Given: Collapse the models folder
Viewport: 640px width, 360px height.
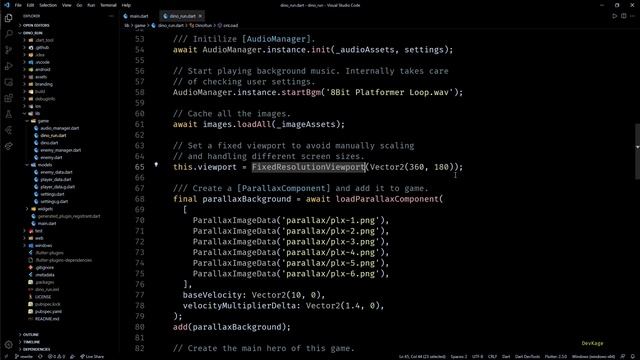Looking at the screenshot, I should click(x=44, y=165).
